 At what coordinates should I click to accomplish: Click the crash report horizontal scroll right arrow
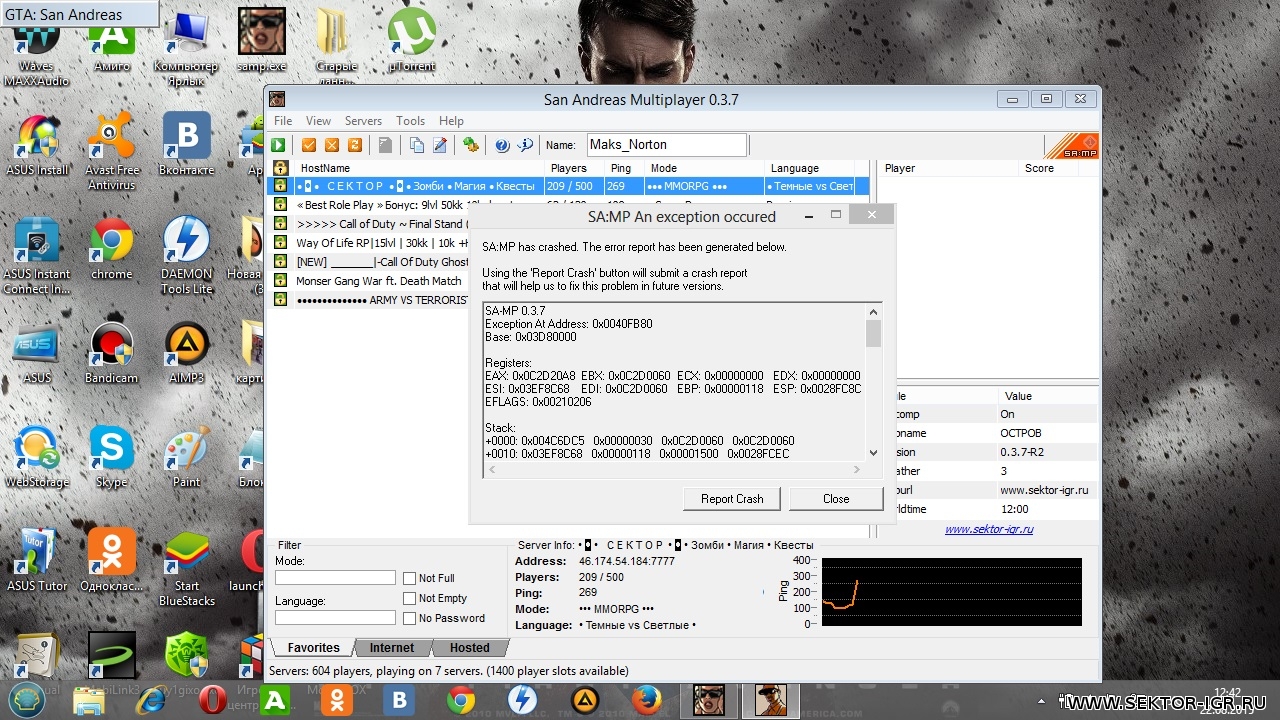click(856, 469)
